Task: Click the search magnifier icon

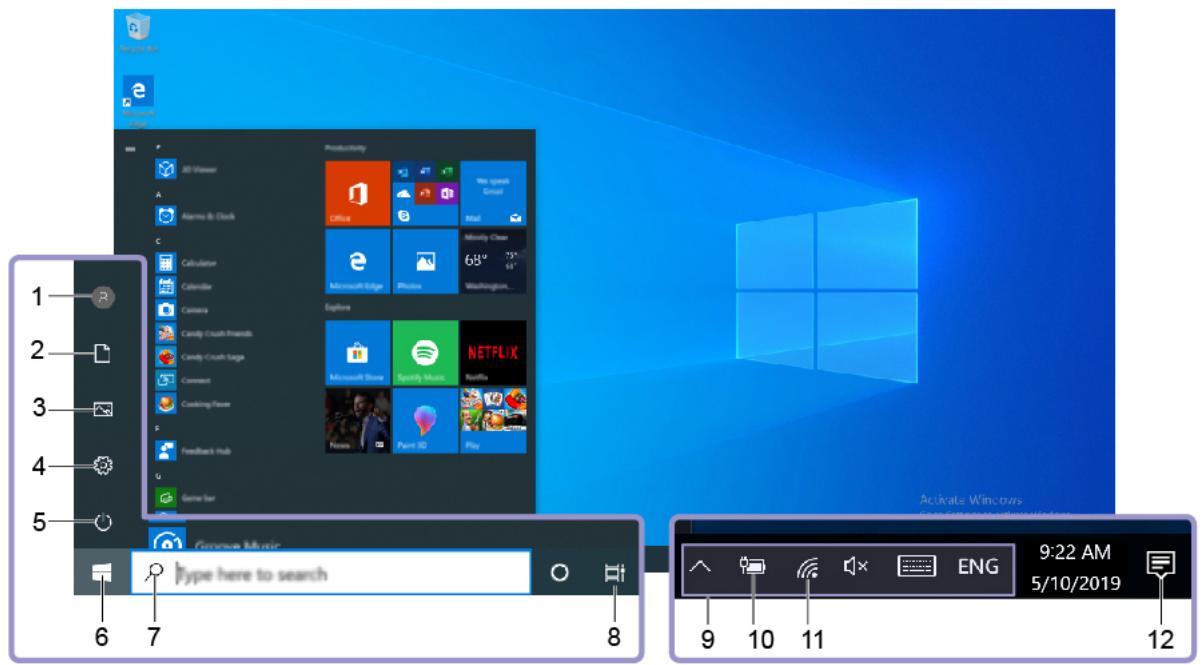Action: coord(154,572)
